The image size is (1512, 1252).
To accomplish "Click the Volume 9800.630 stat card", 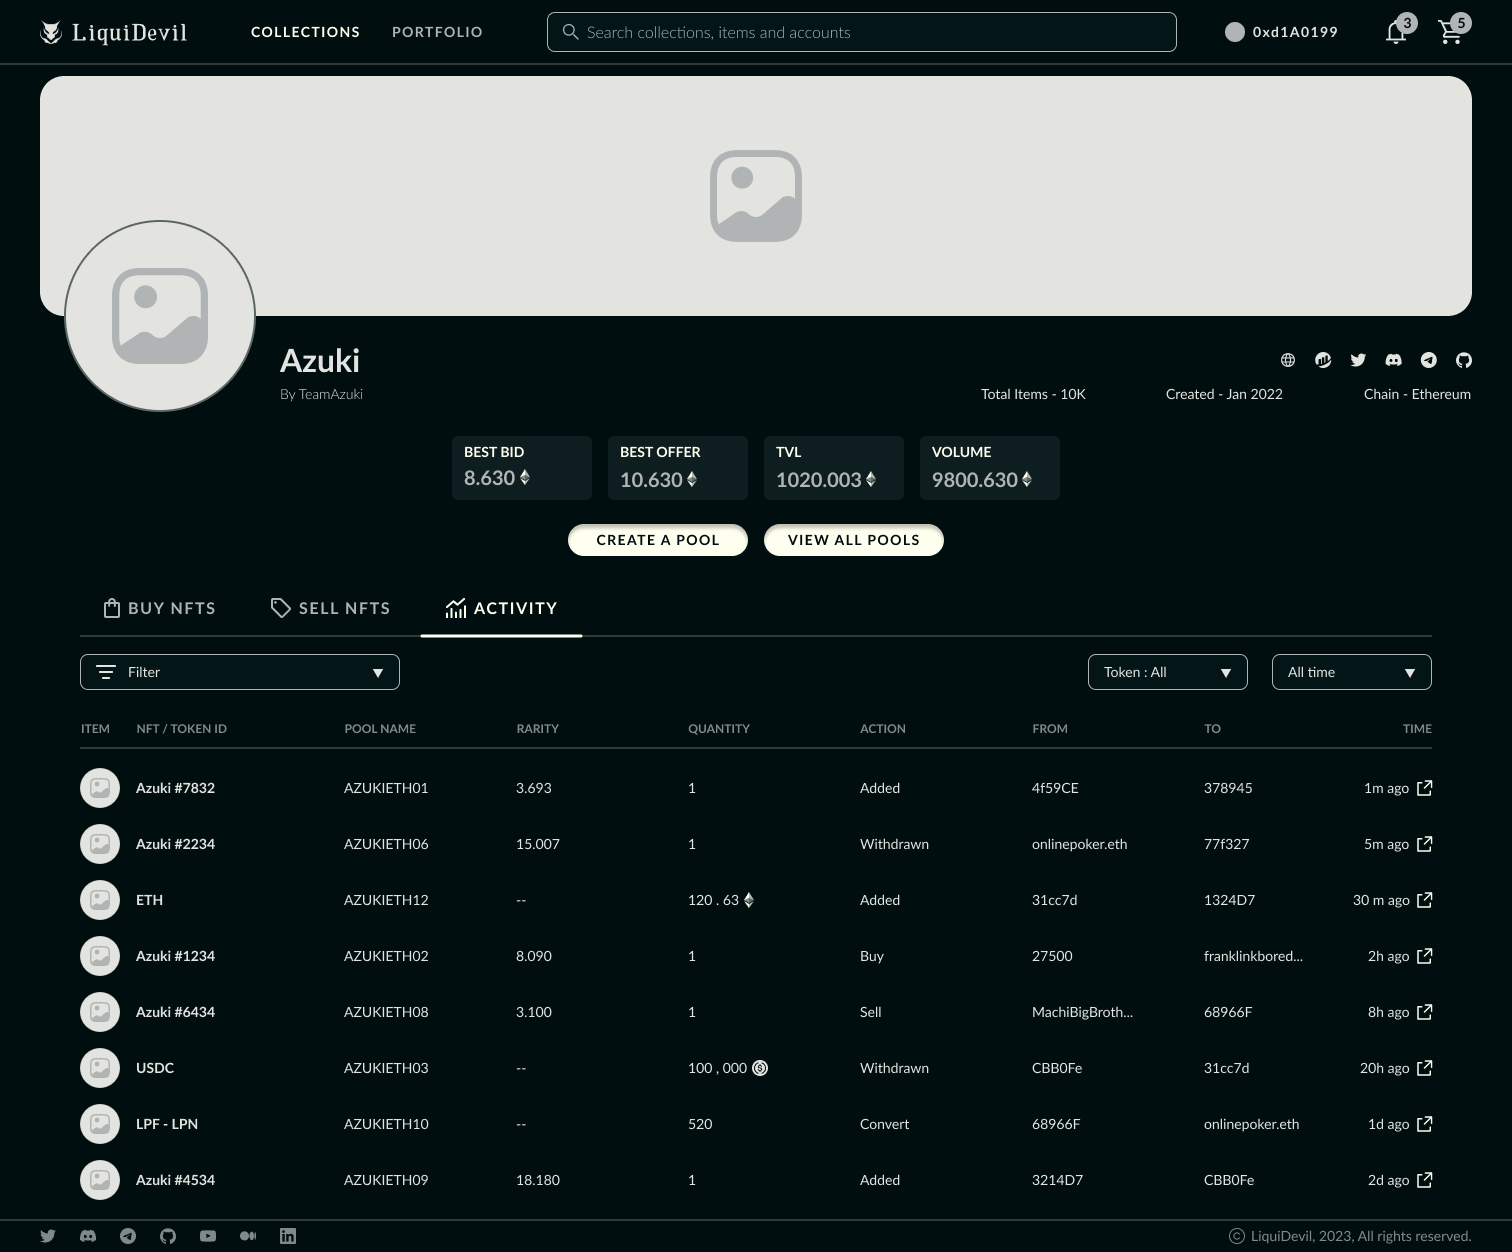I will [990, 468].
